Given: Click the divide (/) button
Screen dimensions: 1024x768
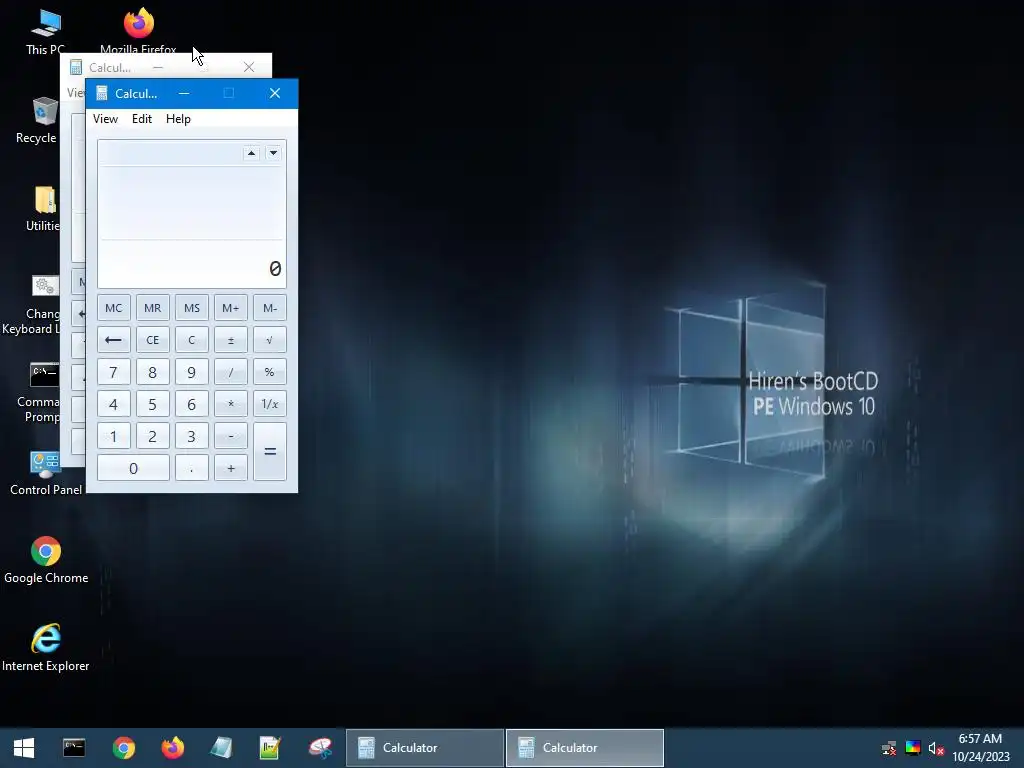Looking at the screenshot, I should pyautogui.click(x=231, y=372).
